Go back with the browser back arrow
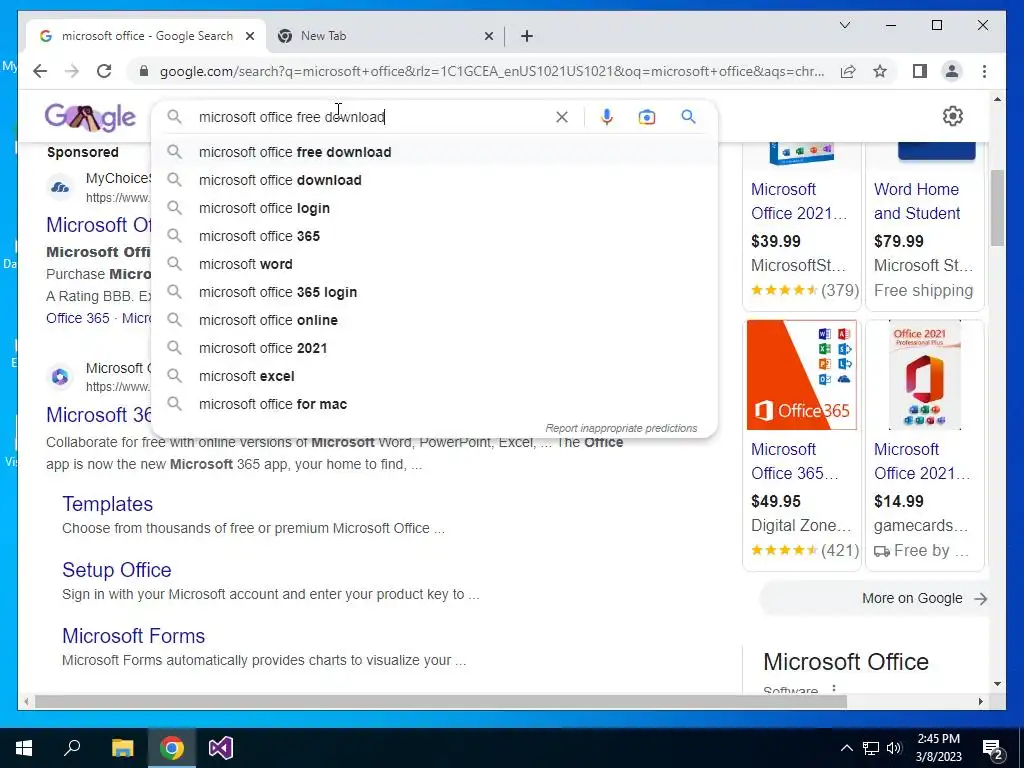1024x768 pixels. tap(40, 71)
